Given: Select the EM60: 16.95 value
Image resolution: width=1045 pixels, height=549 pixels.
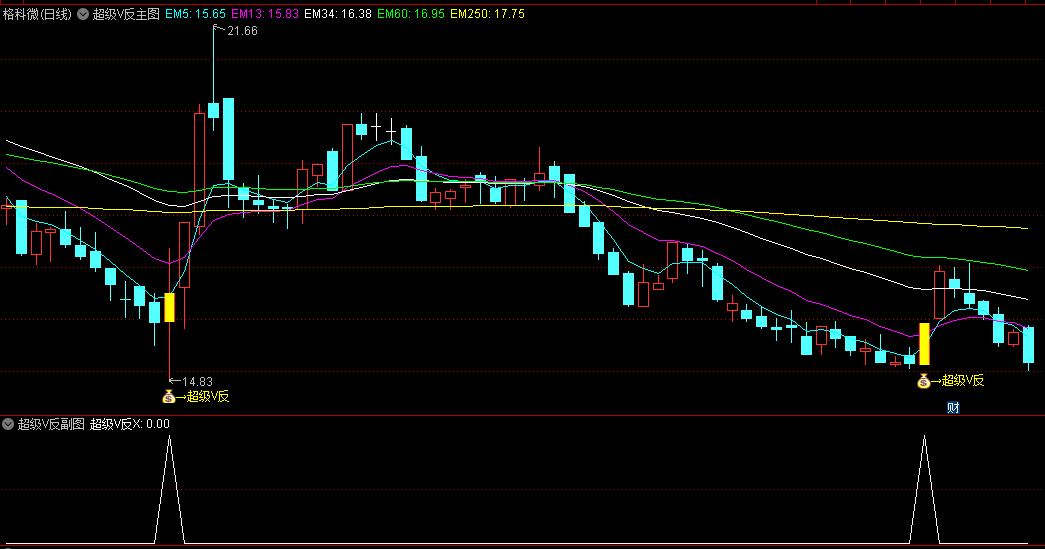Looking at the screenshot, I should tap(411, 14).
